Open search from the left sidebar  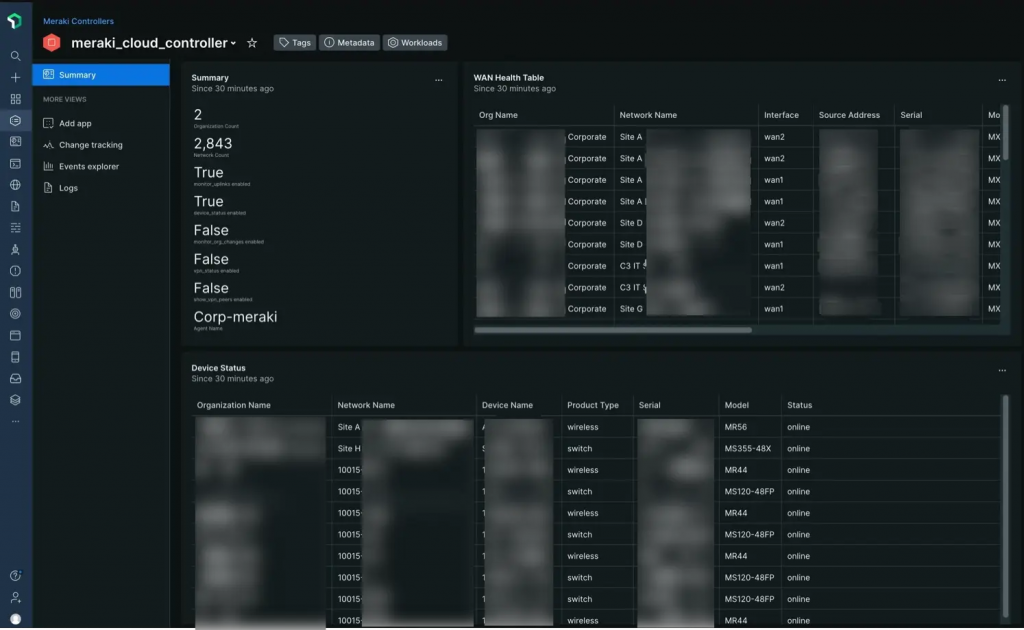click(15, 55)
